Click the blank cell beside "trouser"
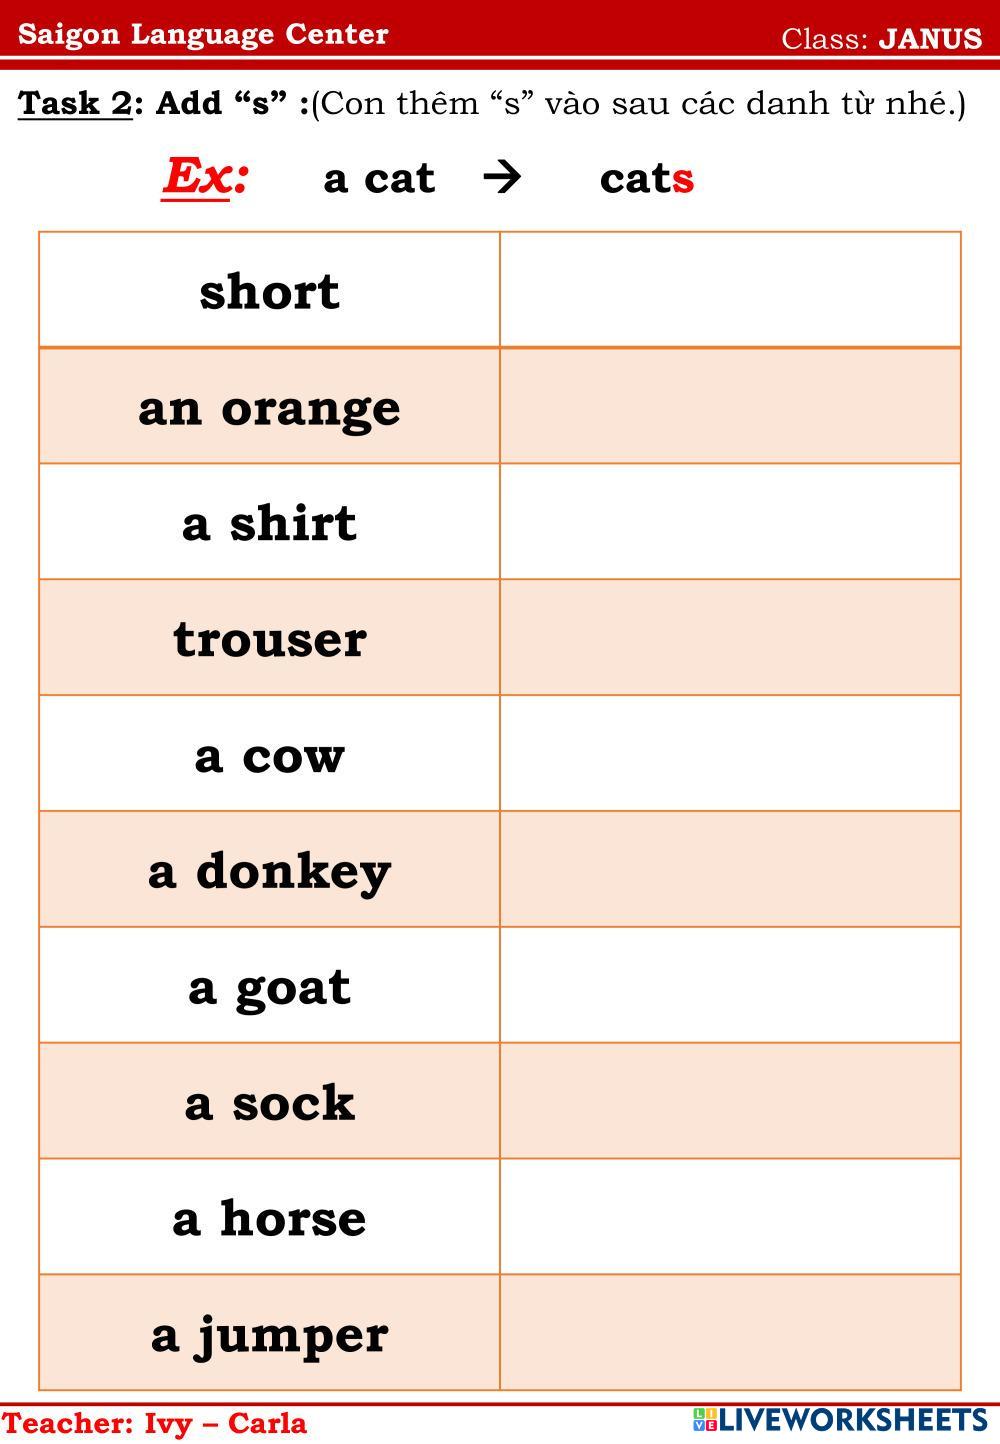Viewport: 1000px width, 1444px height. pos(730,638)
